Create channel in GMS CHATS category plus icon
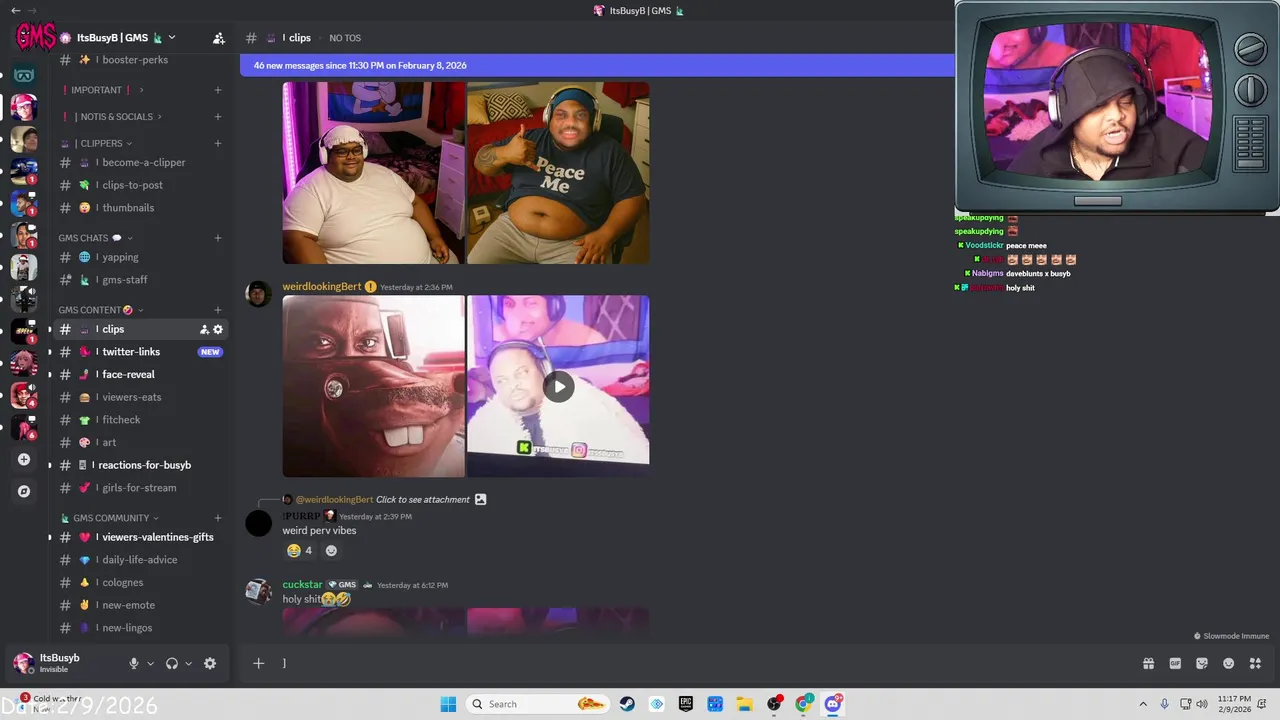Image resolution: width=1280 pixels, height=720 pixels. (218, 238)
